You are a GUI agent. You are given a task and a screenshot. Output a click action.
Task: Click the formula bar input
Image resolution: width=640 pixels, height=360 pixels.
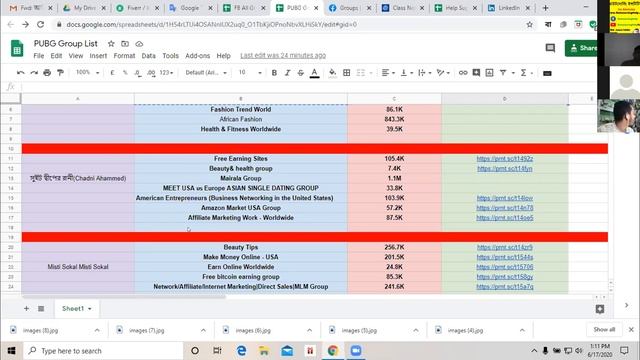pos(308,87)
